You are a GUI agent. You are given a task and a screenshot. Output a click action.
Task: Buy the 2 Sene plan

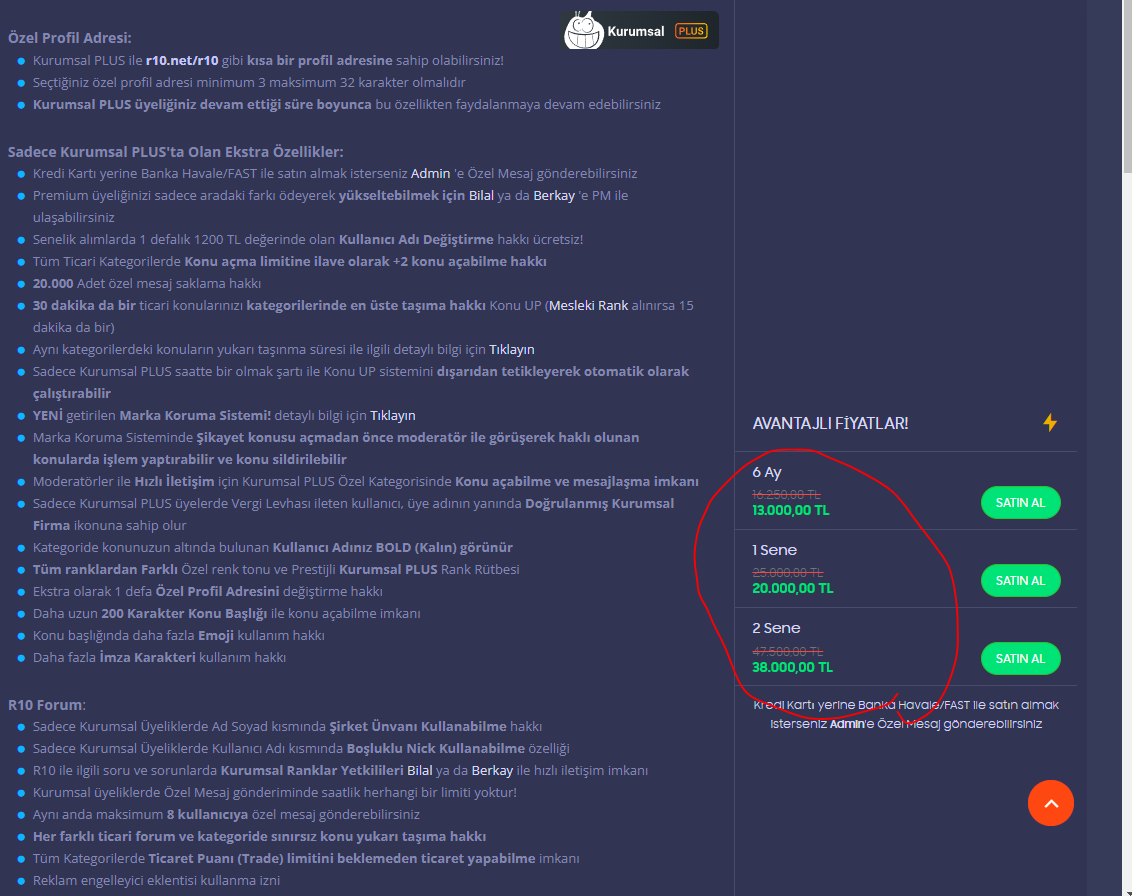point(1020,658)
